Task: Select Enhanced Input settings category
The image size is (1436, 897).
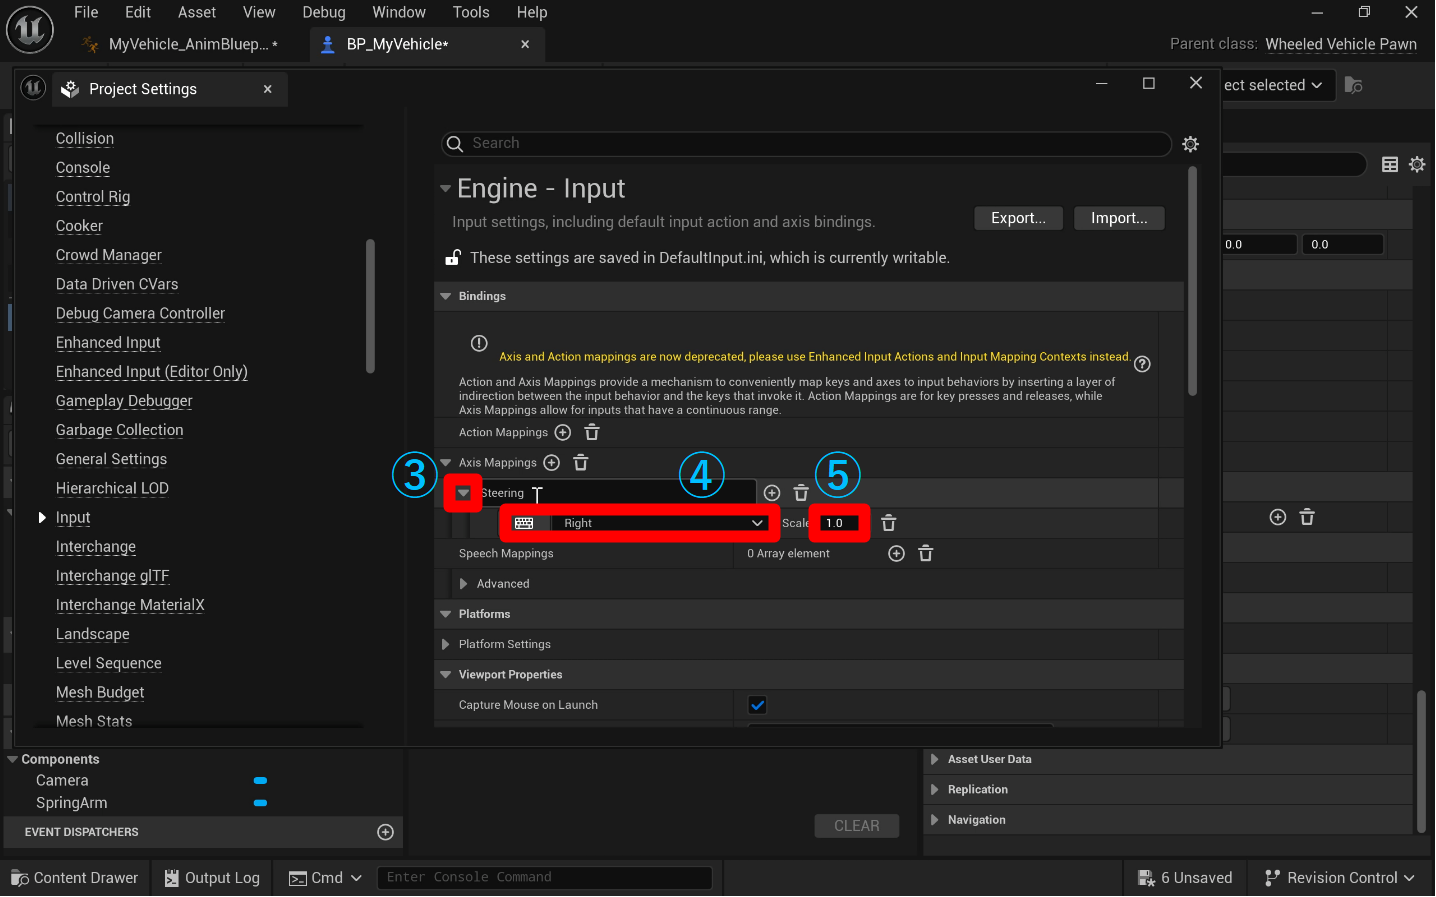Action: [x=108, y=343]
